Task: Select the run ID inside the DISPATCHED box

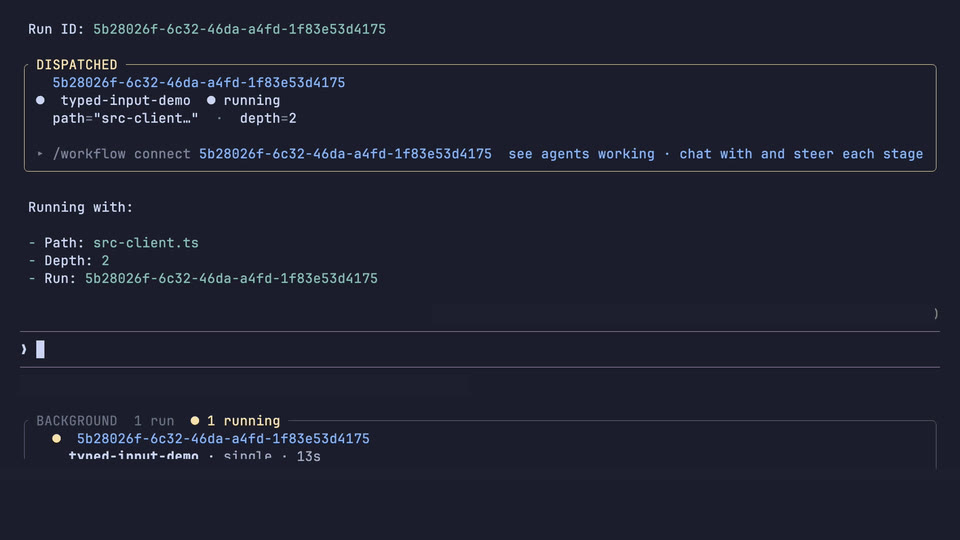Action: (198, 83)
